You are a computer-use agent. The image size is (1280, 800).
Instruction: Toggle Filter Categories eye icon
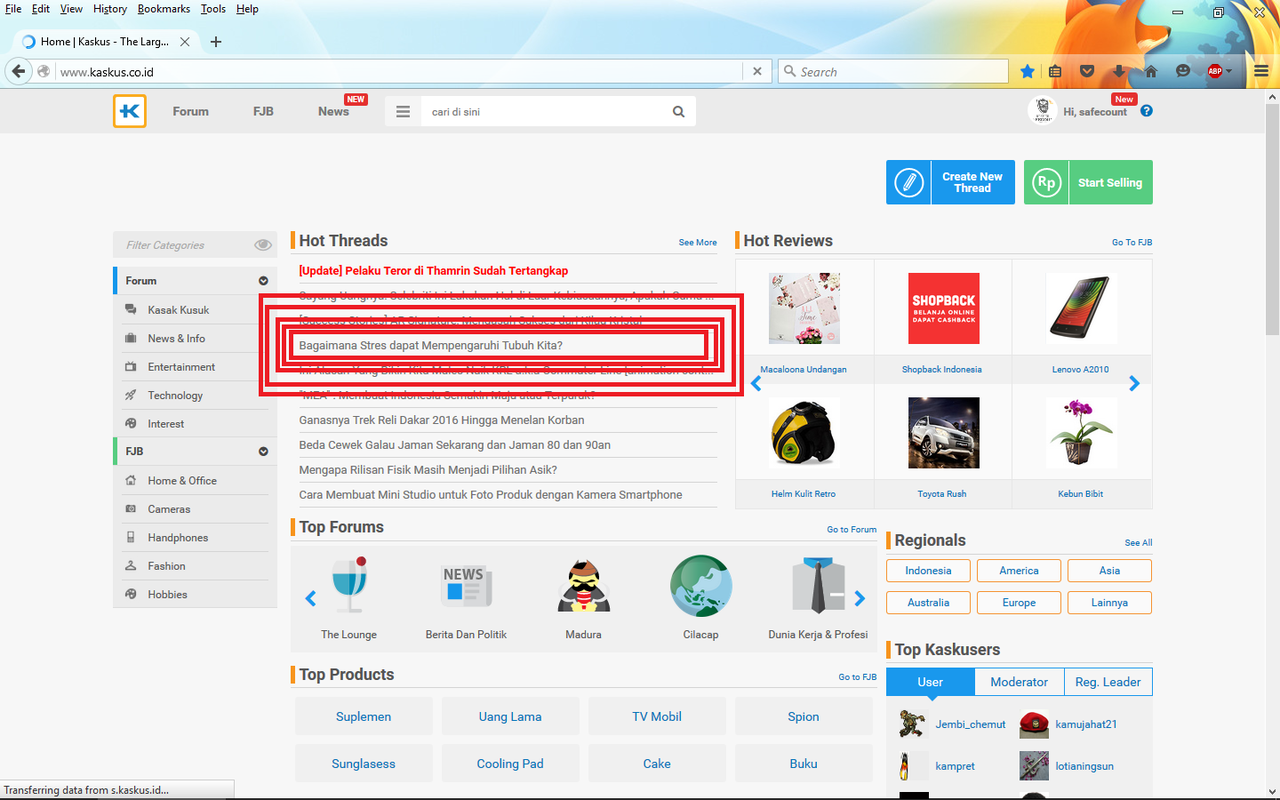[263, 245]
